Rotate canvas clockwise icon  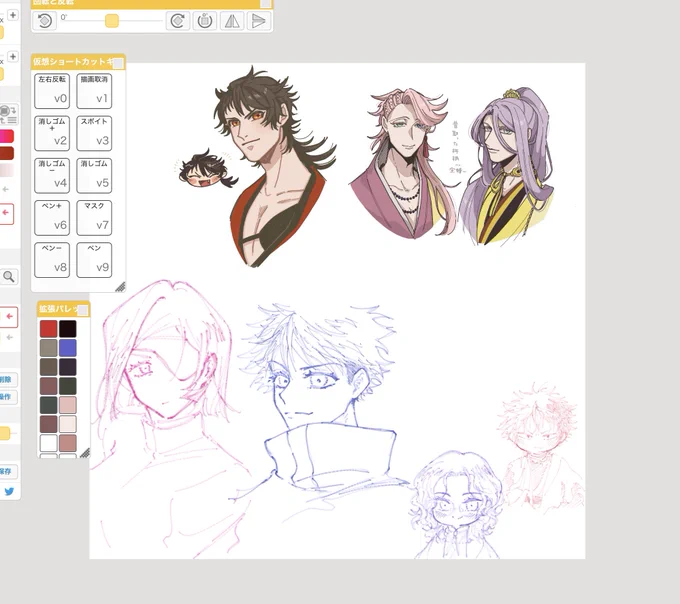177,21
